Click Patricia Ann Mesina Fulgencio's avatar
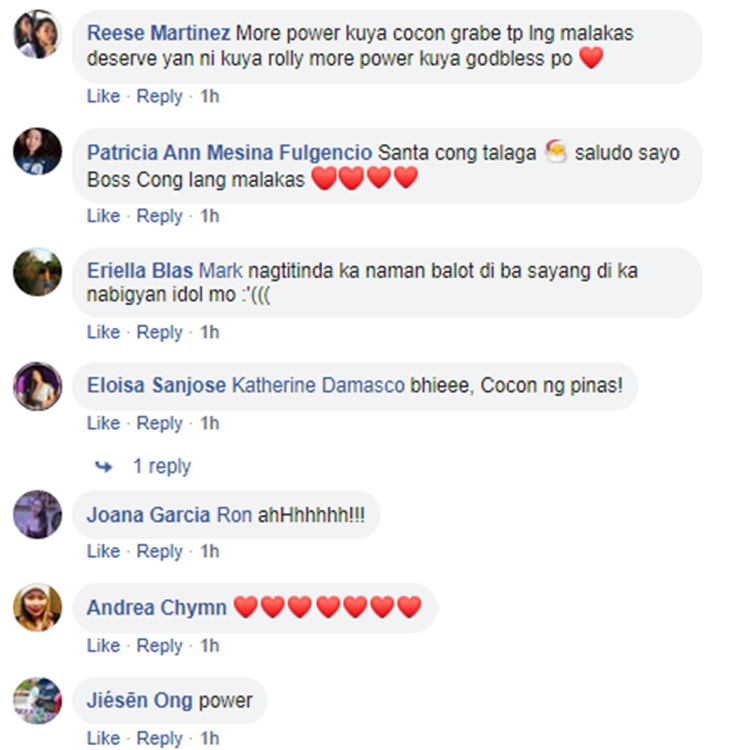The width and height of the screenshot is (750, 750). [37, 152]
